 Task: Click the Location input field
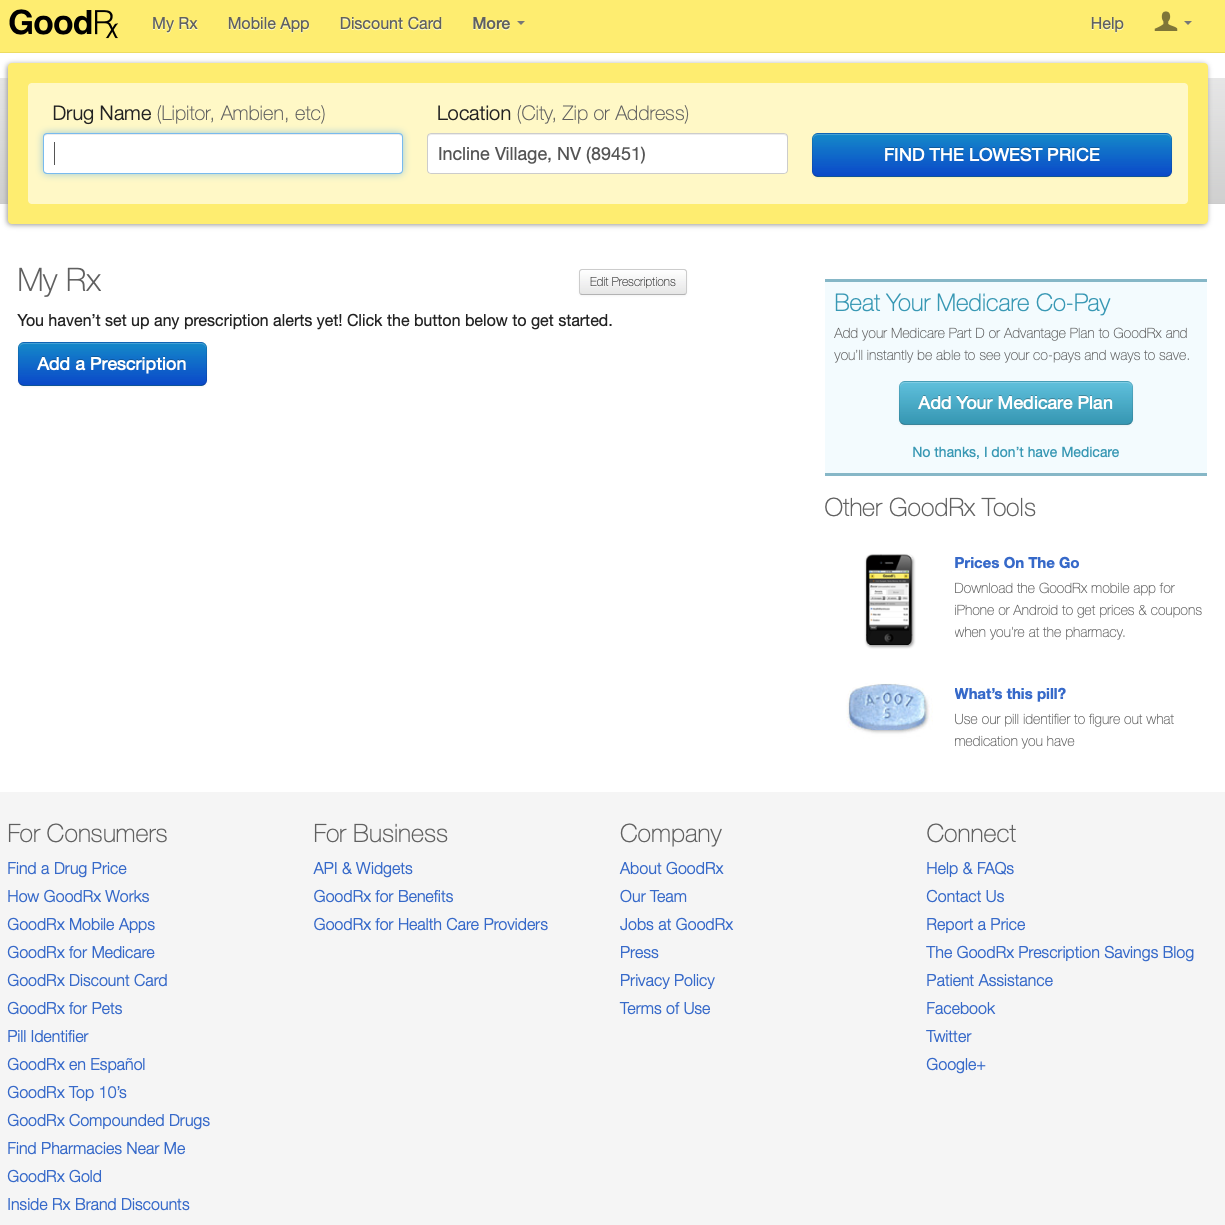click(x=607, y=154)
